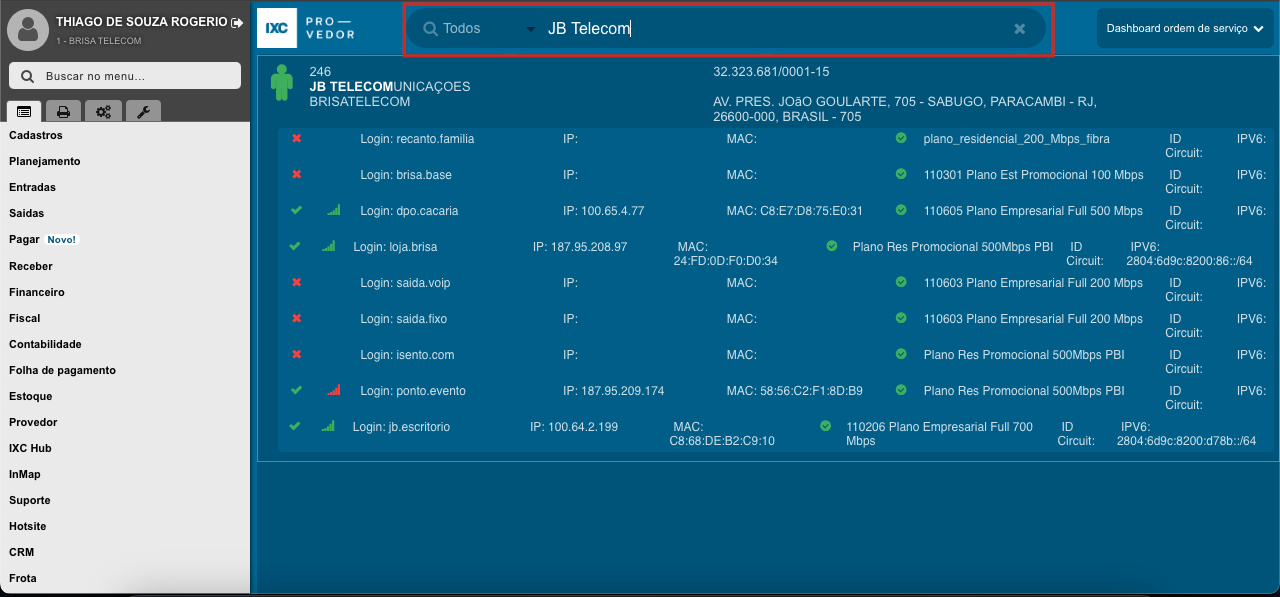
Task: Click the green person icon for JB Telecomunicações
Action: [282, 84]
